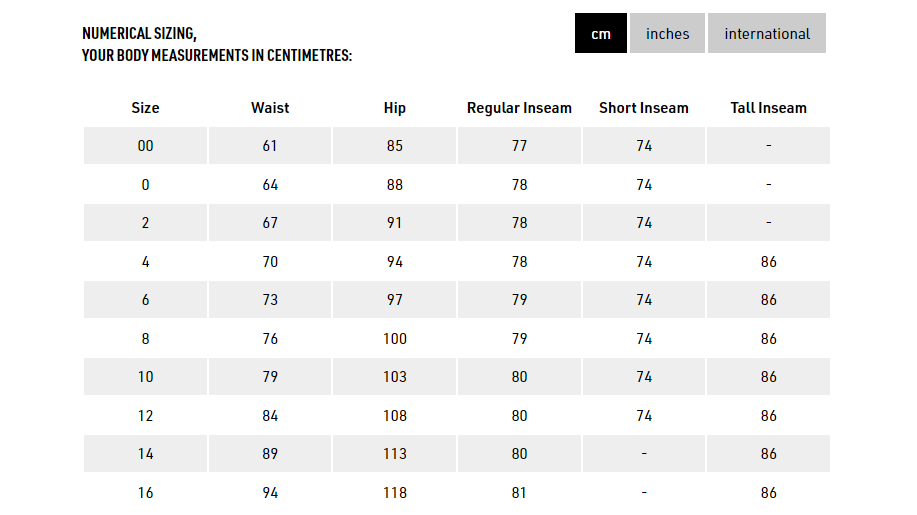Select the size 10 row label

[145, 377]
